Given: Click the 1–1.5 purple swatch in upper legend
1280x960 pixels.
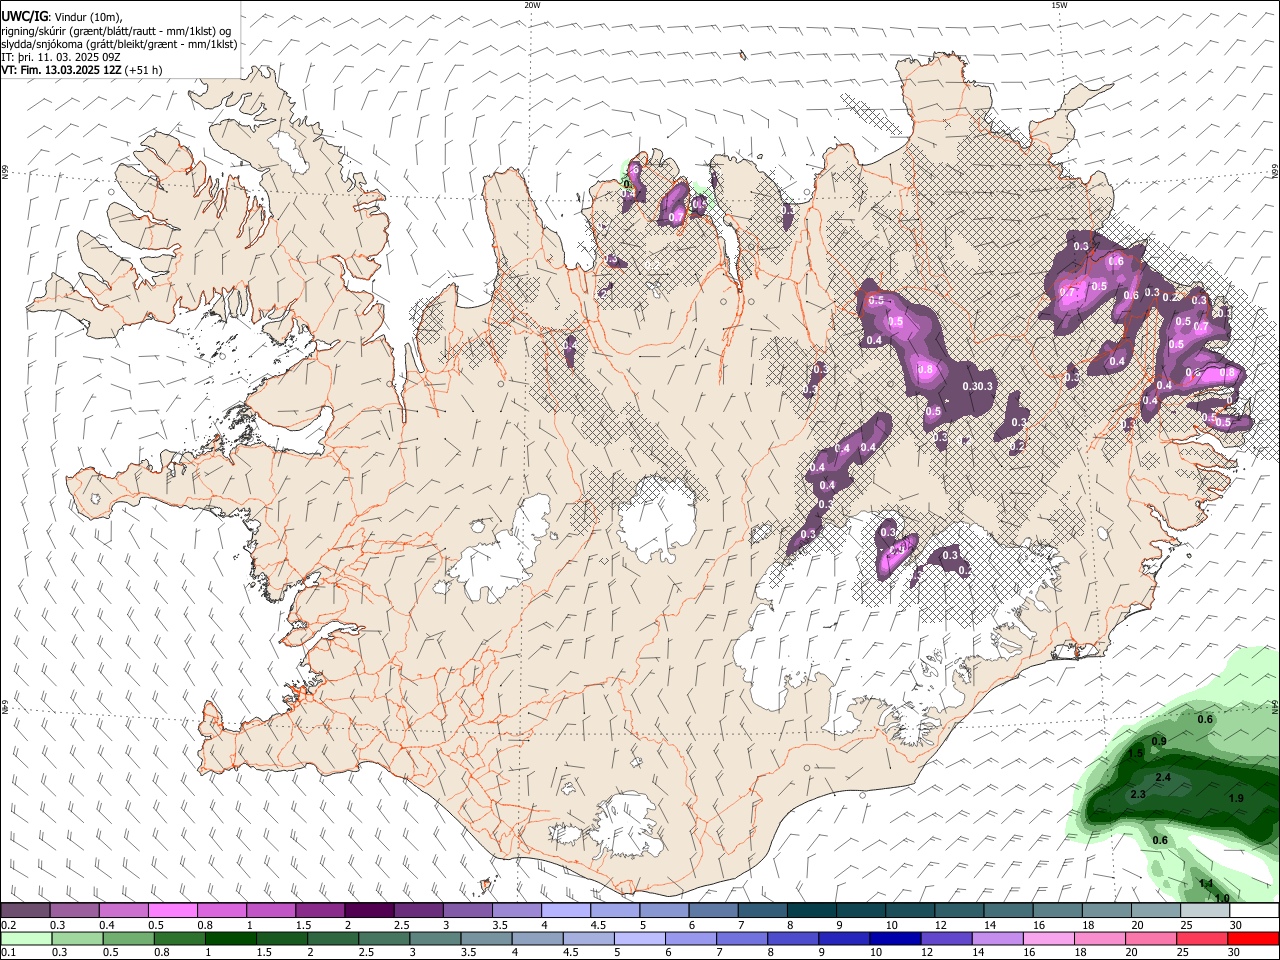Looking at the screenshot, I should pyautogui.click(x=271, y=911).
